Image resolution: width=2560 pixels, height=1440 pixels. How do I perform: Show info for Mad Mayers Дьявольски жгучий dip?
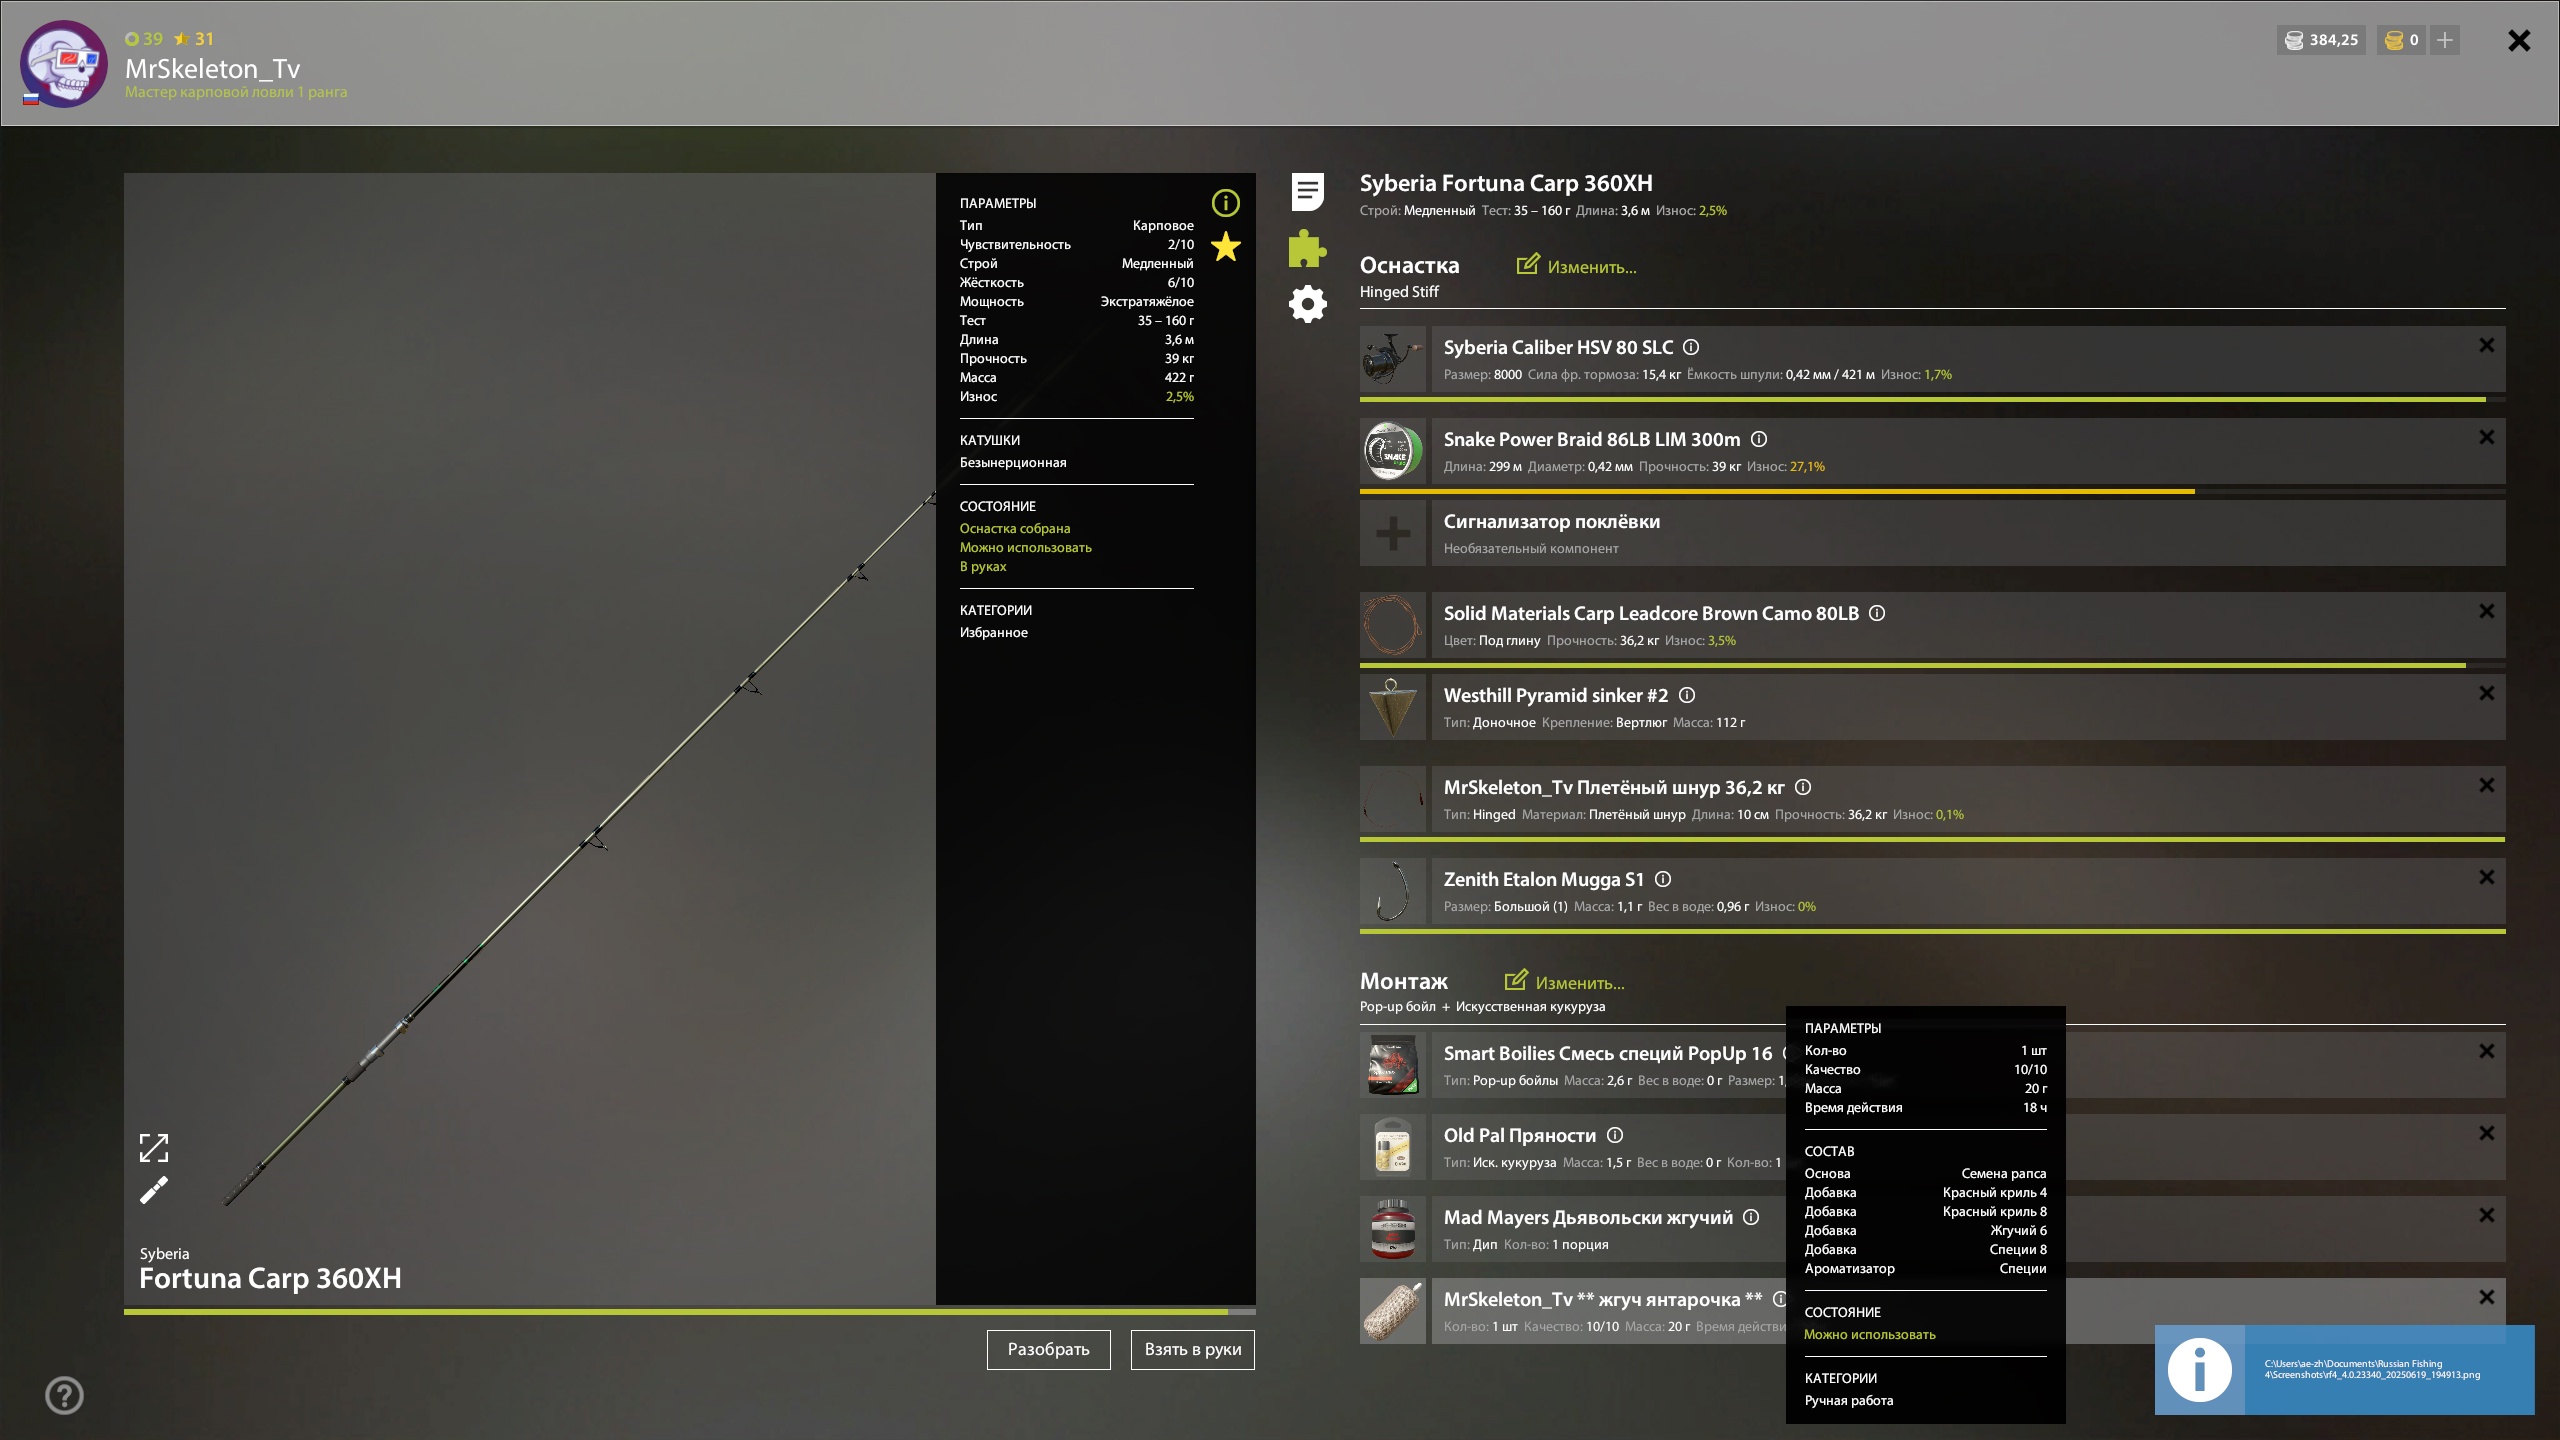tap(1751, 1217)
